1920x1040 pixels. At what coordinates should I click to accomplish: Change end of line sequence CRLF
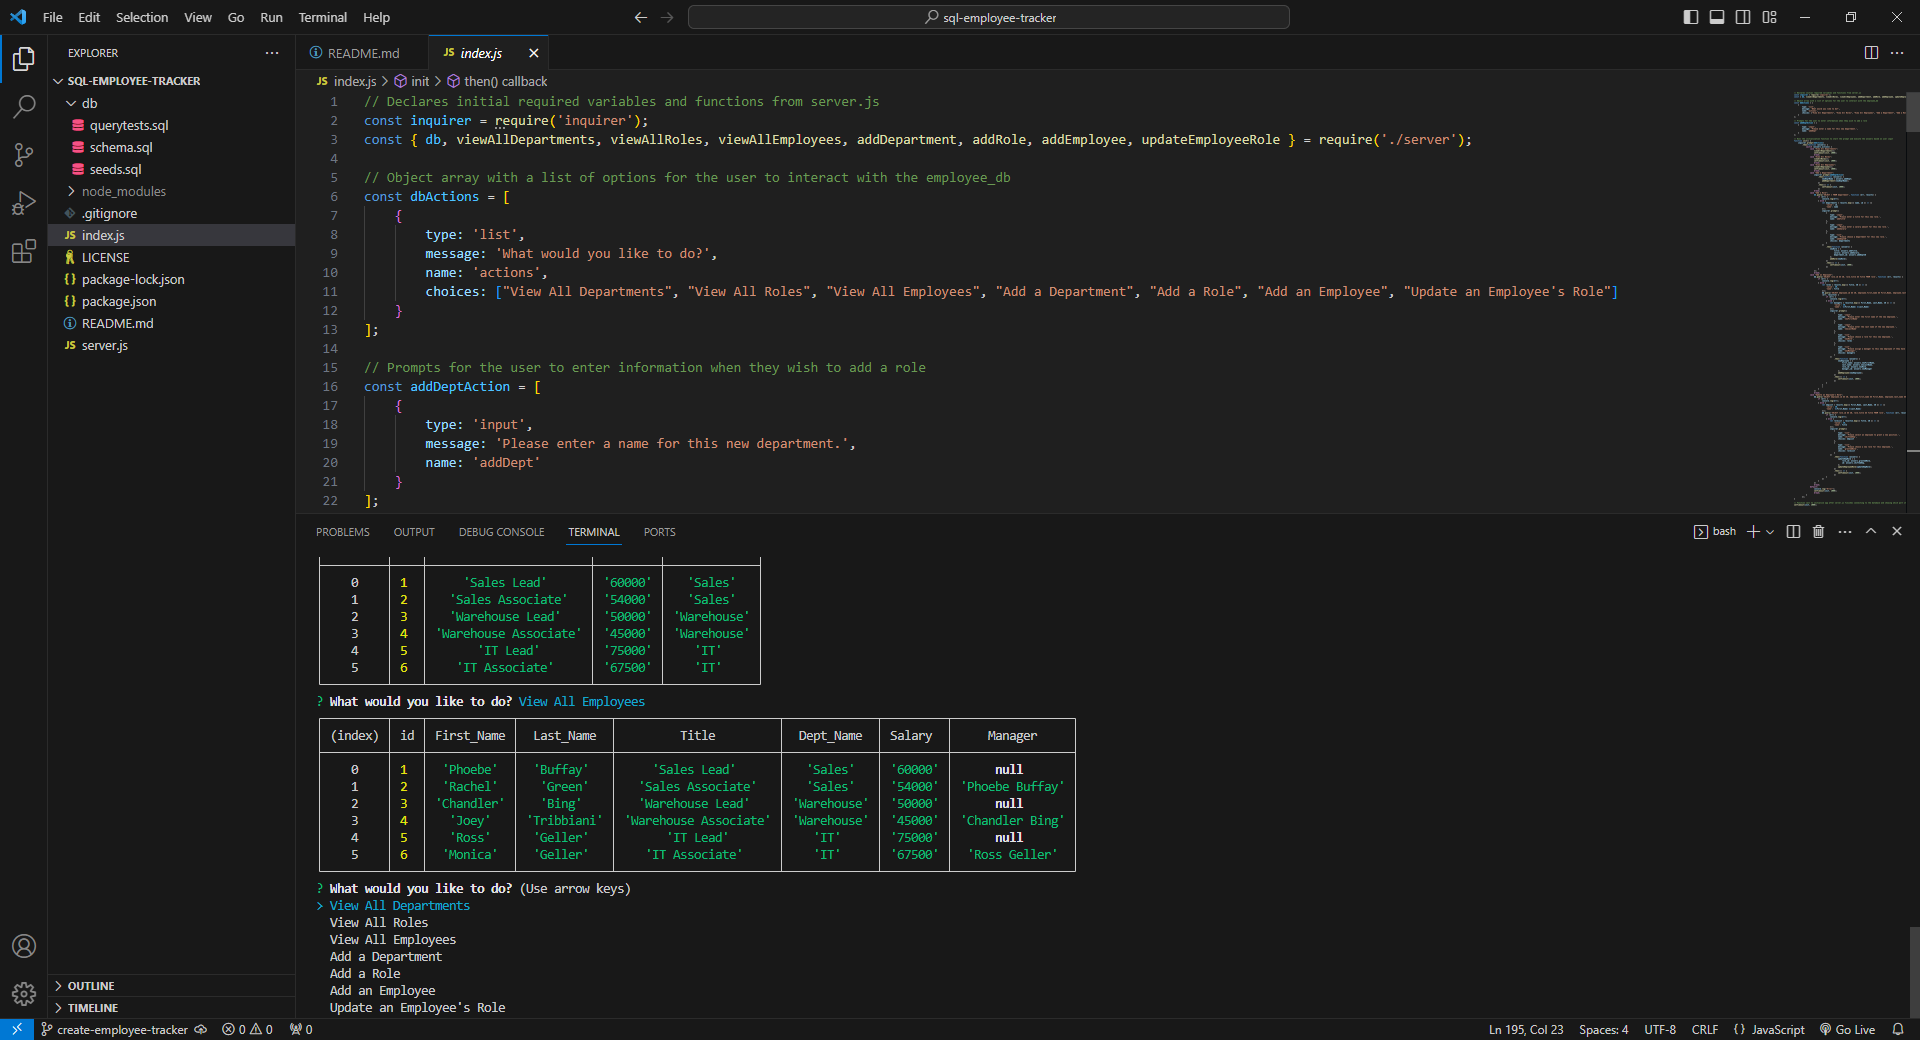click(x=1705, y=1029)
